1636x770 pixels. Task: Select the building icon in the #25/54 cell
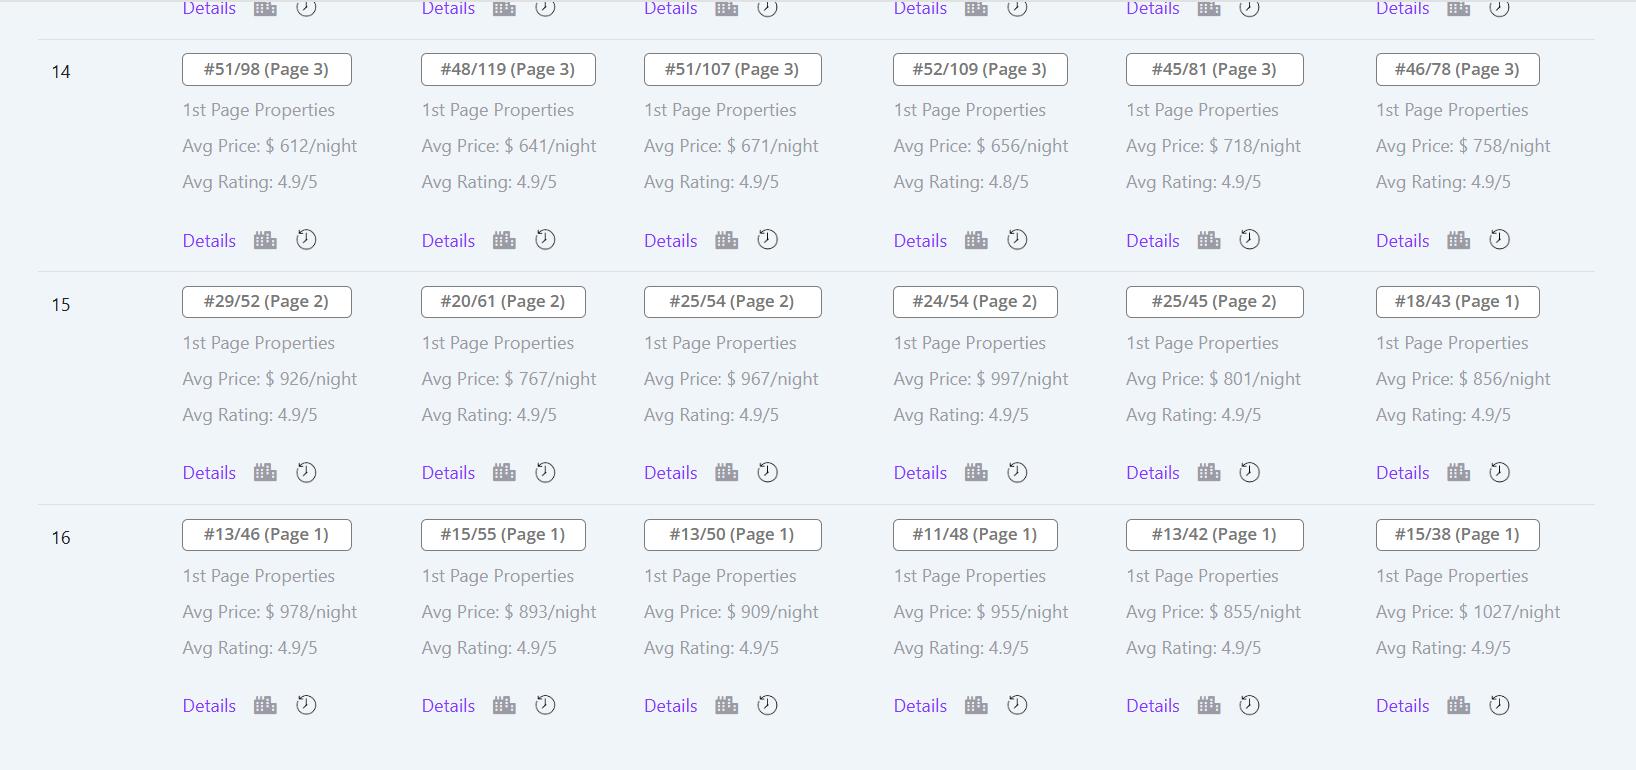point(727,472)
